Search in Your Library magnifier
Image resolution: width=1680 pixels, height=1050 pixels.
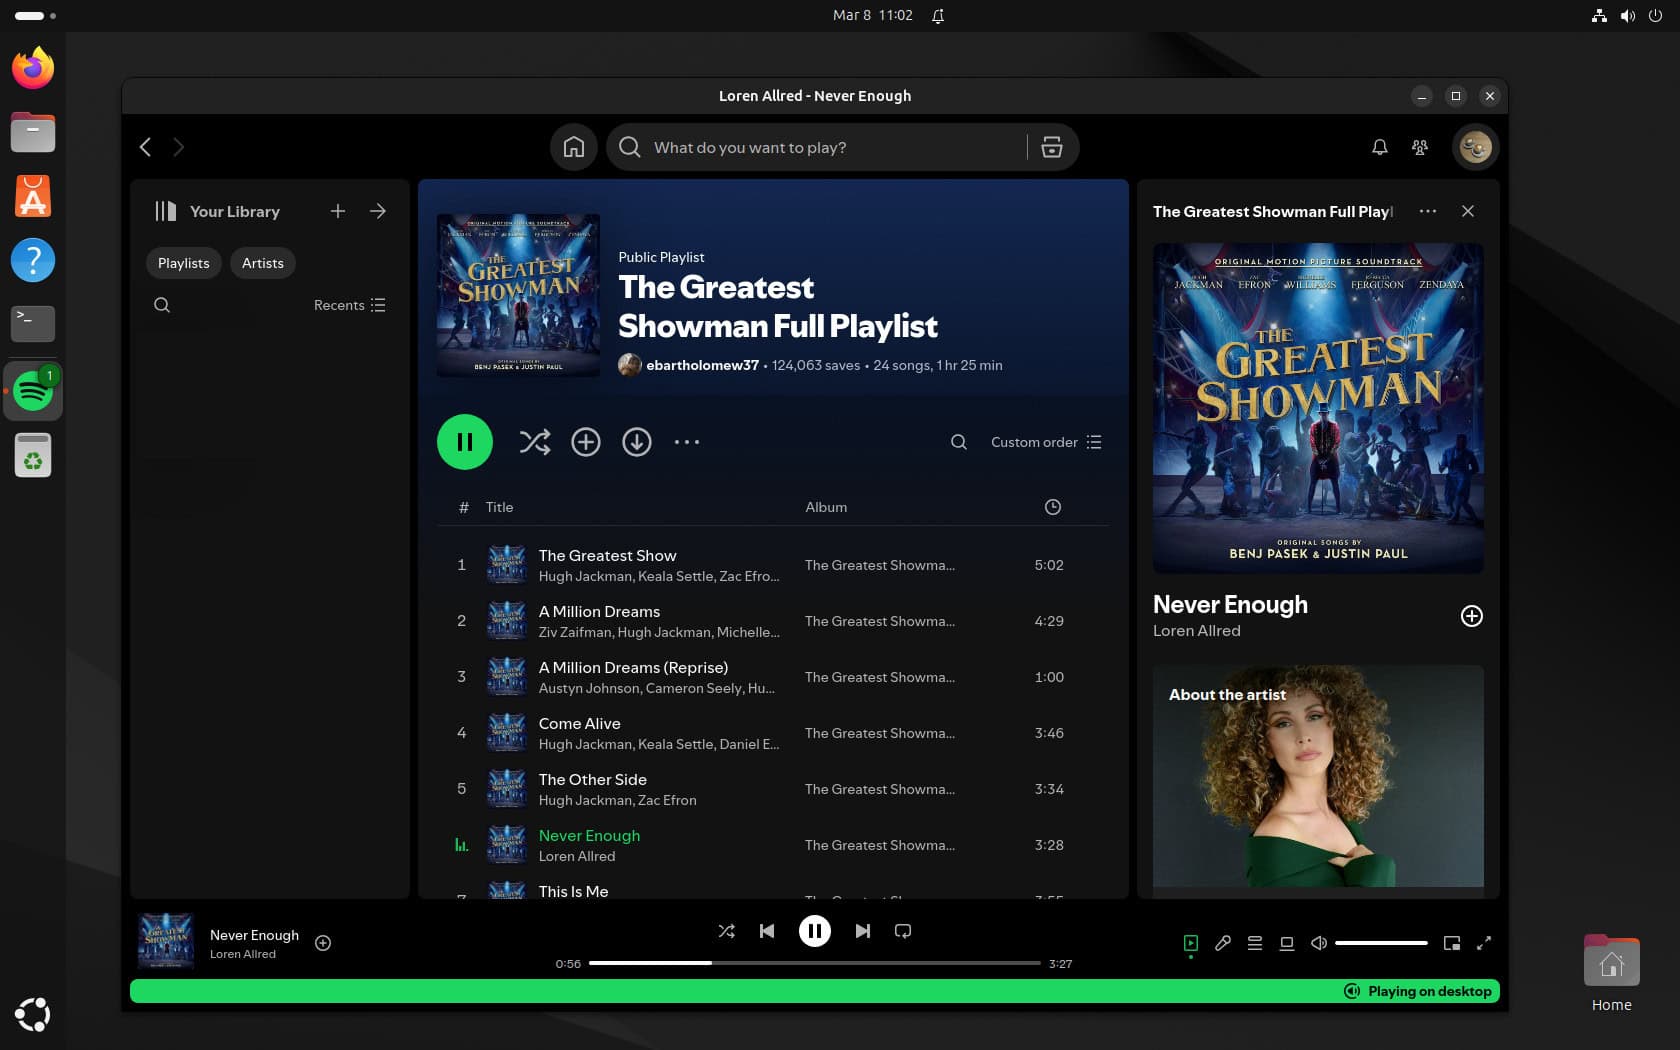(162, 305)
